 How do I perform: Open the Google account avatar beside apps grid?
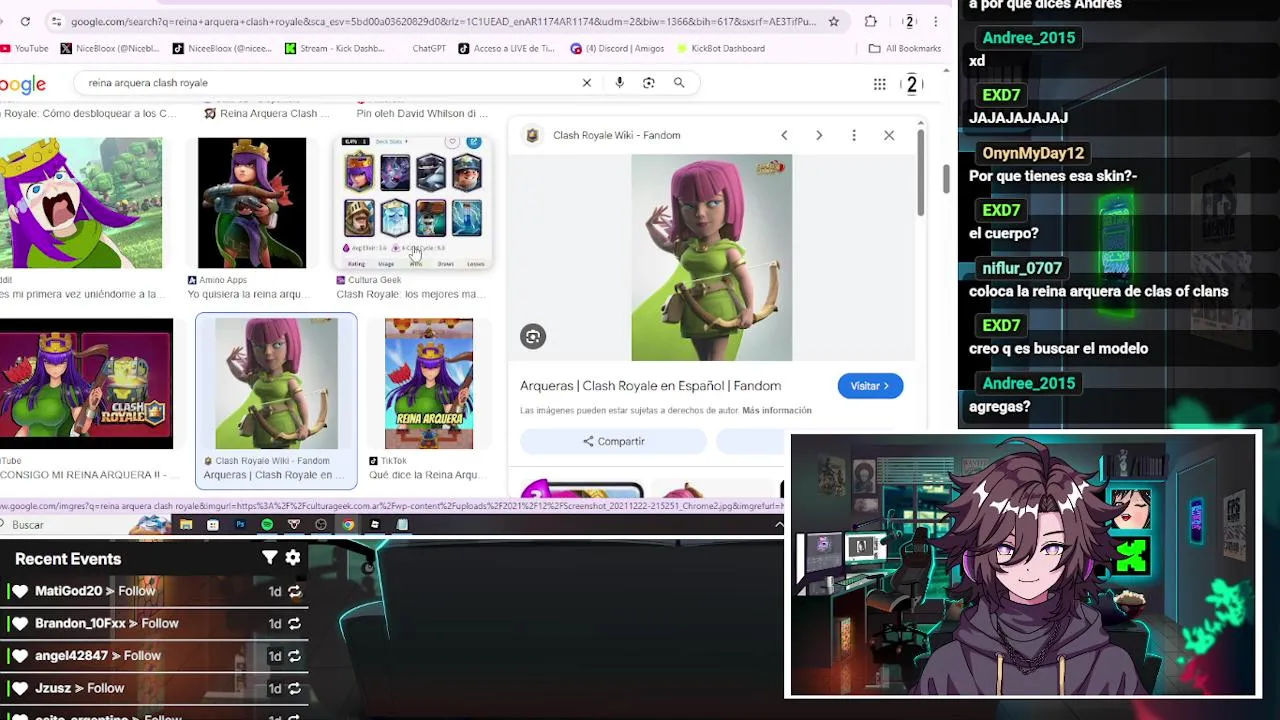point(912,85)
